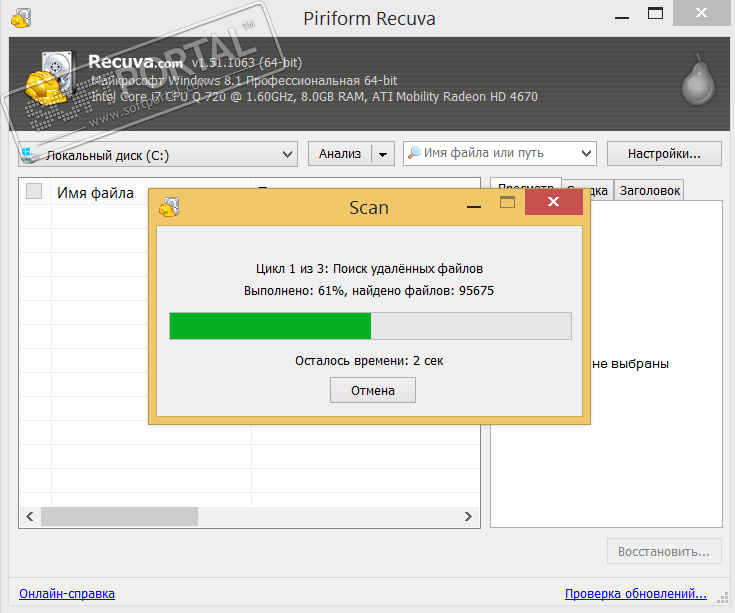Open the Проверка обновлений link

(636, 593)
